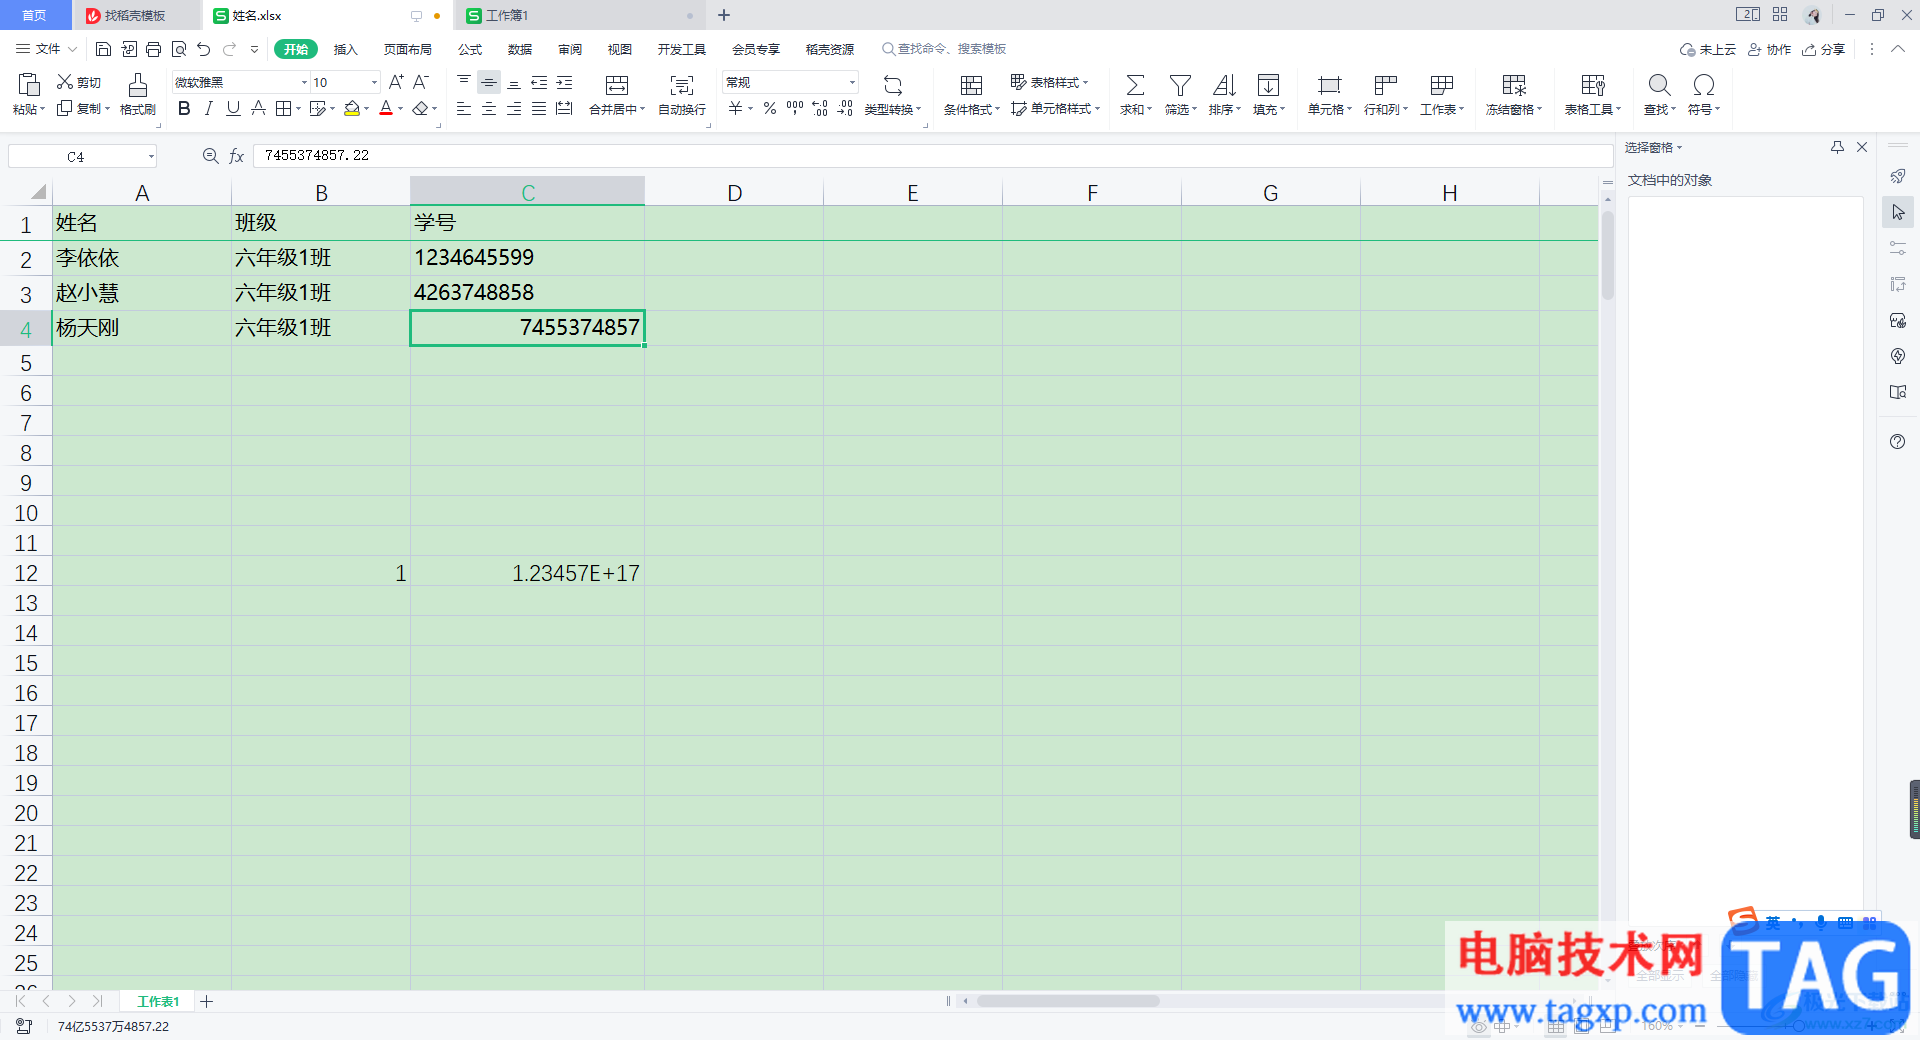The height and width of the screenshot is (1040, 1920).
Task: Click the currency ¥ format icon
Action: (x=736, y=108)
